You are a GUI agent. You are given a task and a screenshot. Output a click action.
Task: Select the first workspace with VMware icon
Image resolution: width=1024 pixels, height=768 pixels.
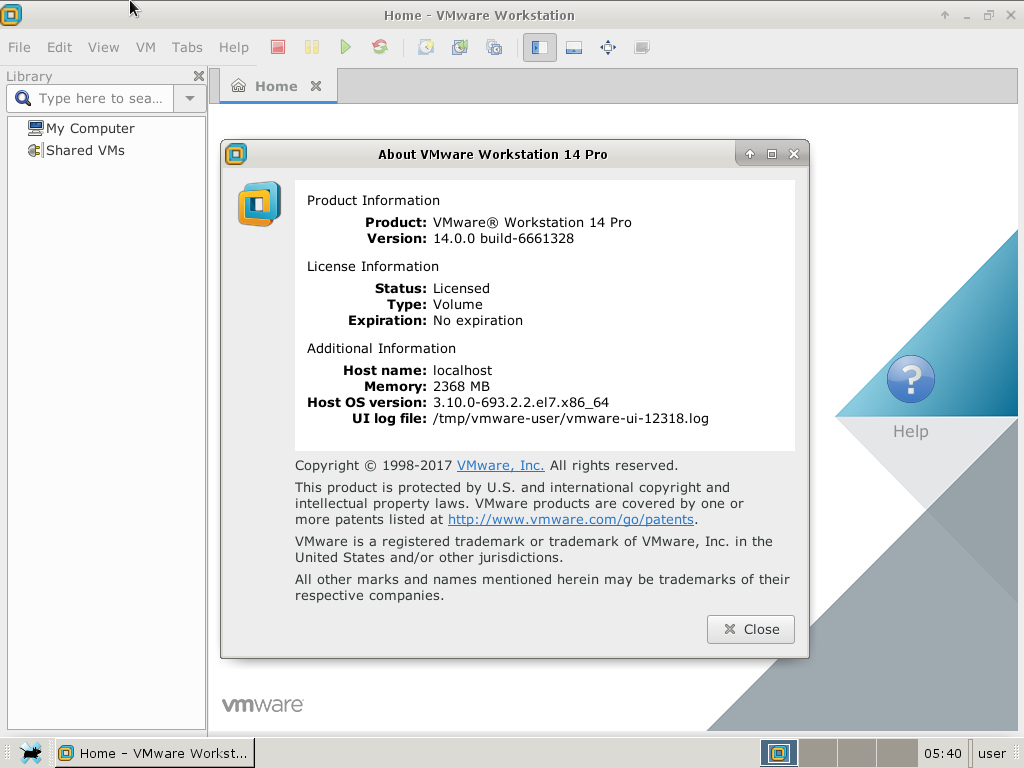tap(778, 753)
